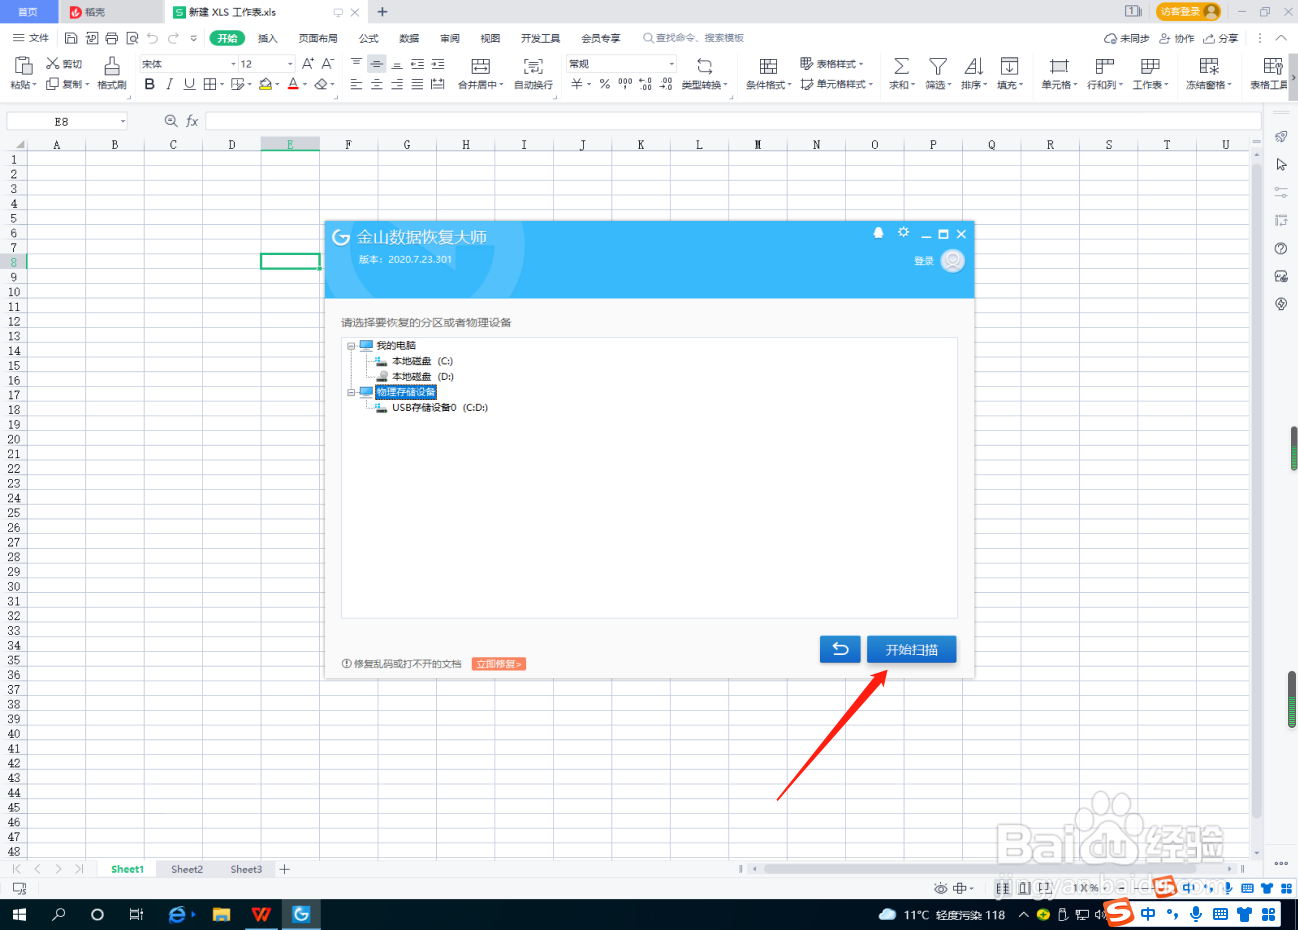This screenshot has width=1298, height=930.
Task: Switch to the 开发工具 ribbon tab
Action: click(x=540, y=38)
